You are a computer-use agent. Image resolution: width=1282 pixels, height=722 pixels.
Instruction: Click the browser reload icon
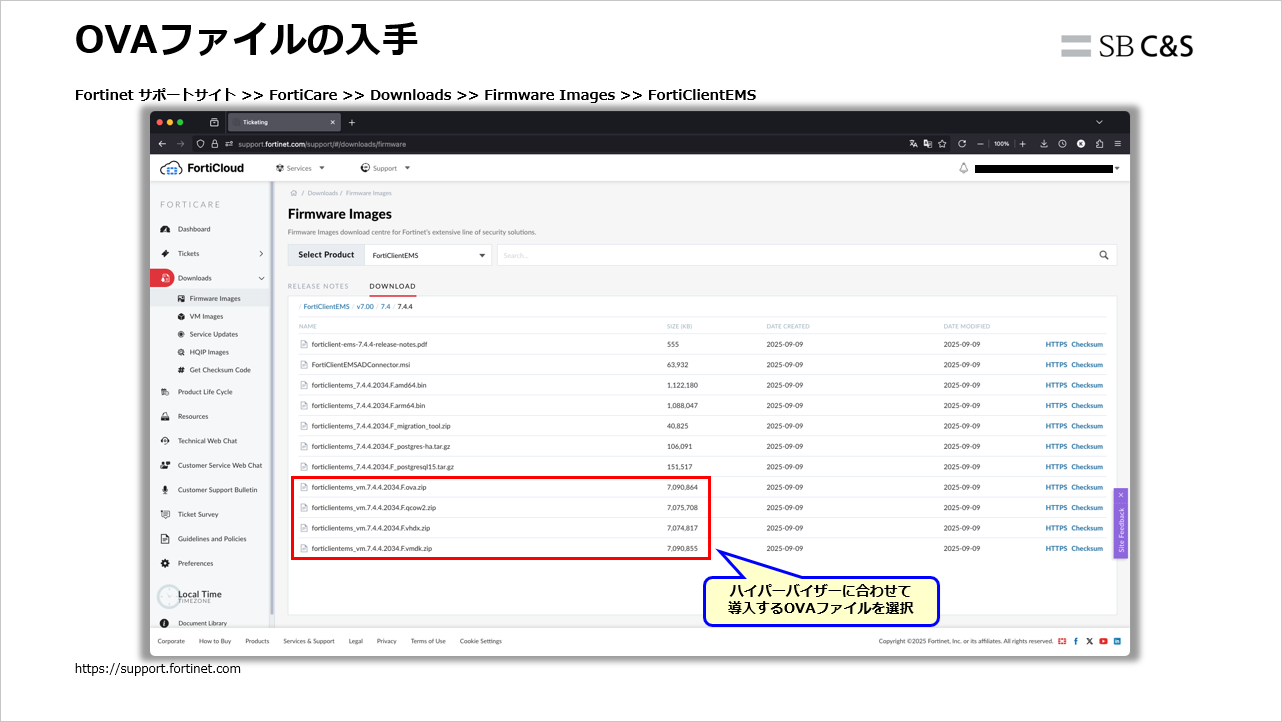click(961, 143)
